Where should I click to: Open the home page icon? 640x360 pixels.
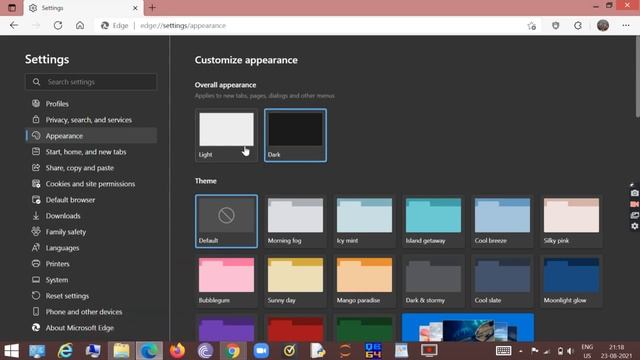(80, 25)
